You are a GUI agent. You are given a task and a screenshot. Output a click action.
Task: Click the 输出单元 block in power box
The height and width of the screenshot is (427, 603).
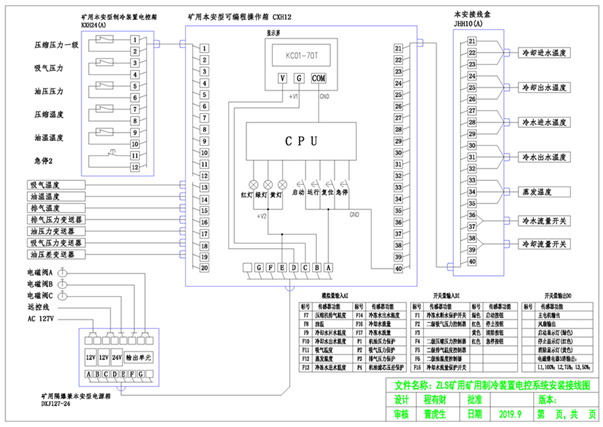[138, 358]
